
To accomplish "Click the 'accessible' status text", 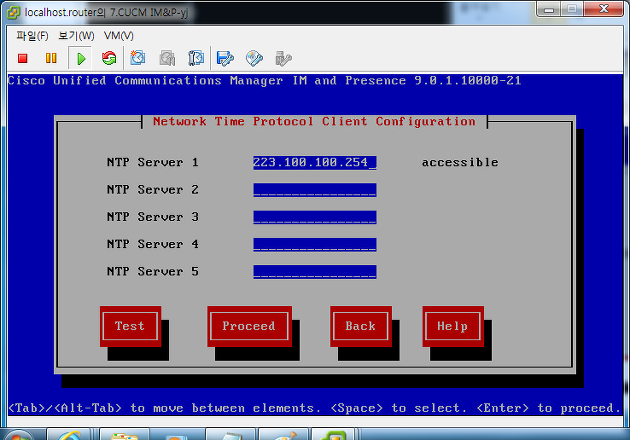I will (460, 162).
